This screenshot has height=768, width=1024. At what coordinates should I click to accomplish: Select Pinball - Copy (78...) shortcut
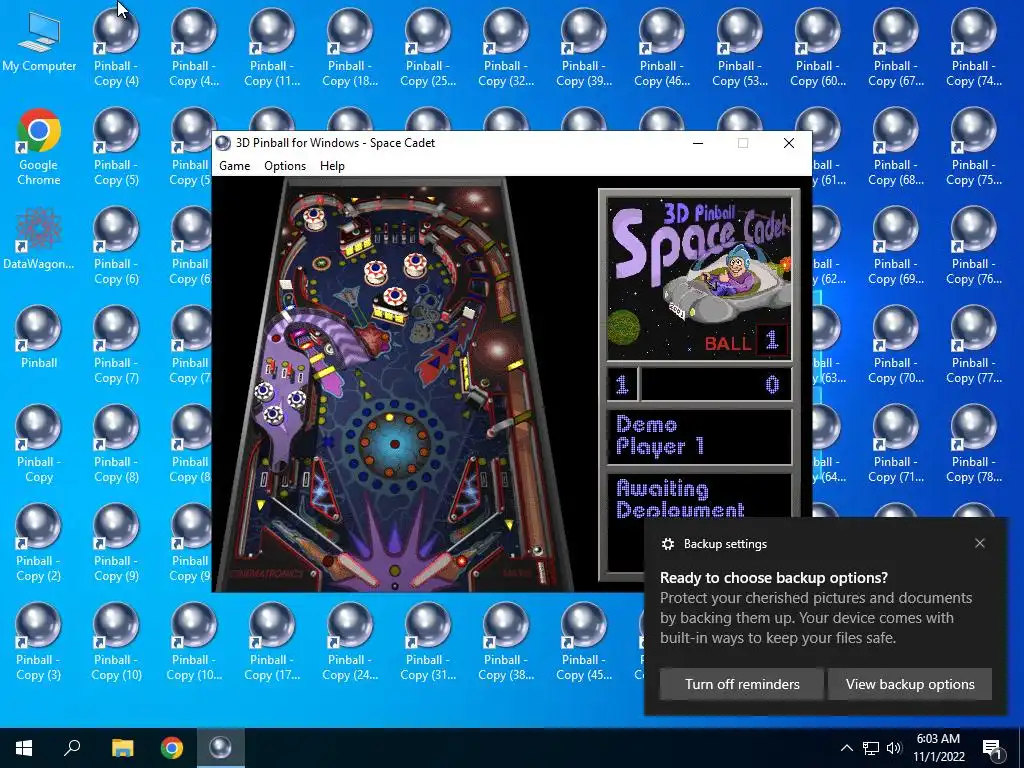click(x=974, y=444)
